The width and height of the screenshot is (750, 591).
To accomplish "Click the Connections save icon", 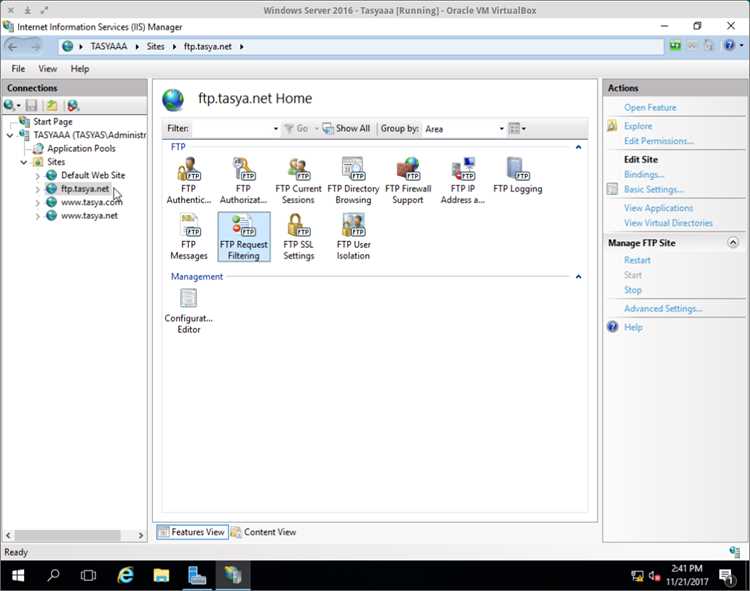I will (32, 105).
